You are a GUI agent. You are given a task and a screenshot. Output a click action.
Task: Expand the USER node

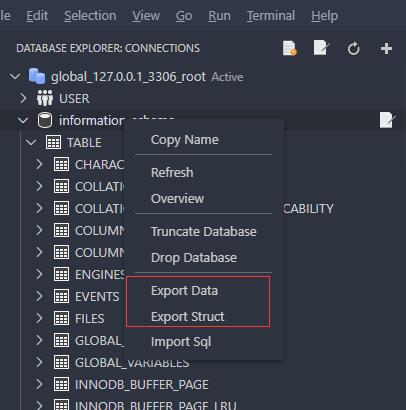click(x=23, y=98)
